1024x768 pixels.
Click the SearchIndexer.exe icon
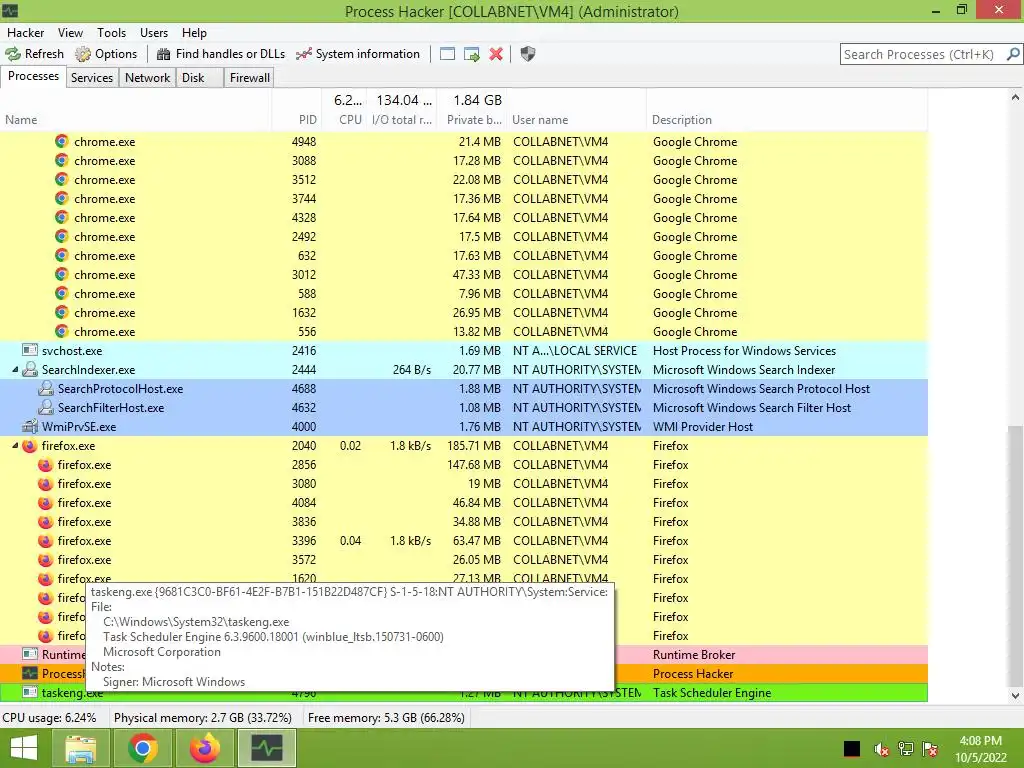pyautogui.click(x=29, y=370)
